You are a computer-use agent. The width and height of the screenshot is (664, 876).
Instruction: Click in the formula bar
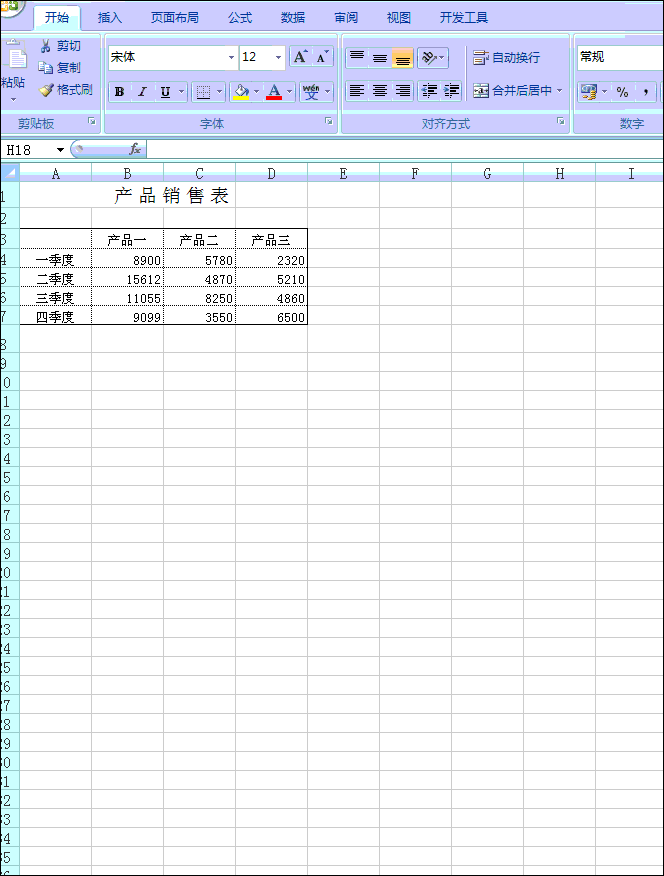coord(405,150)
